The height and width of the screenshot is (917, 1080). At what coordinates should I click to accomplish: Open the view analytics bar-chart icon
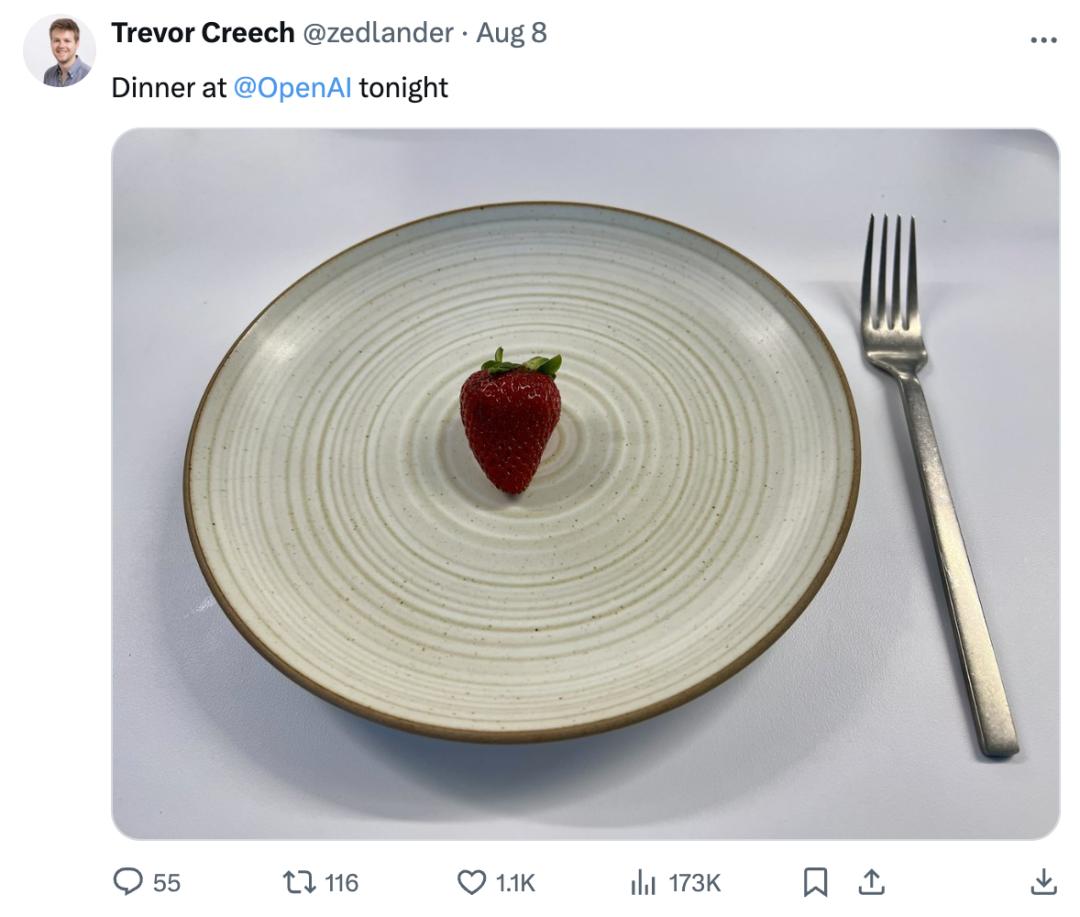point(642,881)
